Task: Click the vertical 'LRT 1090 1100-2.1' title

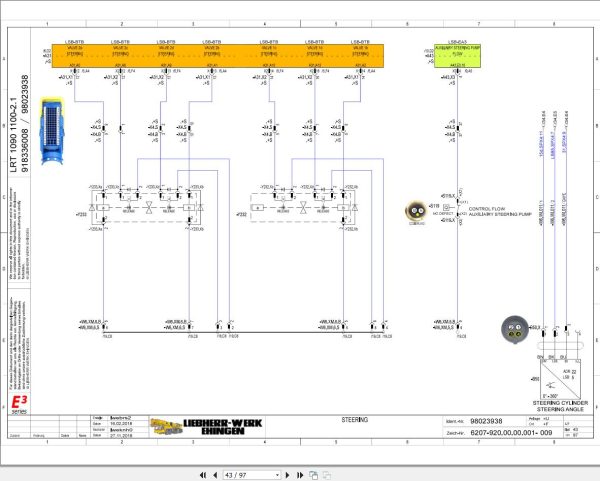Action: pyautogui.click(x=14, y=134)
